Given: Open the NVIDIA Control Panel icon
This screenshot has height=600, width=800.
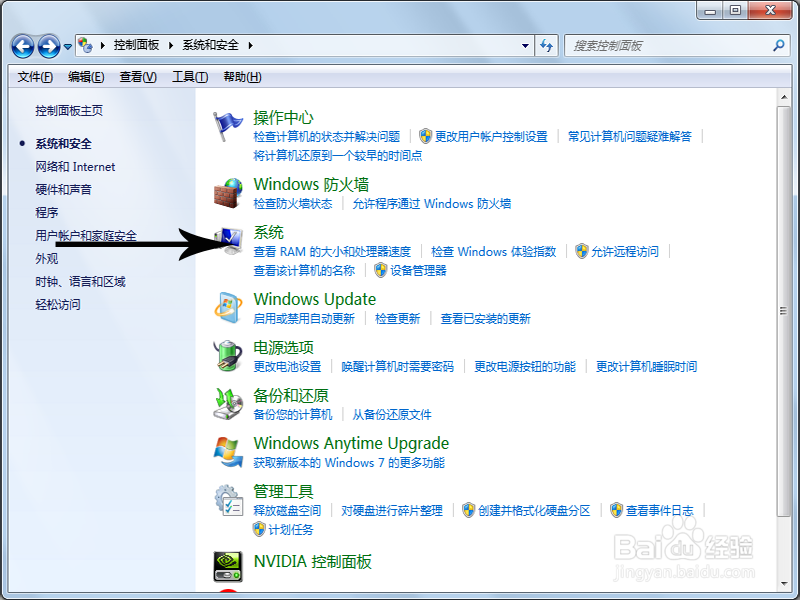Looking at the screenshot, I should (228, 566).
